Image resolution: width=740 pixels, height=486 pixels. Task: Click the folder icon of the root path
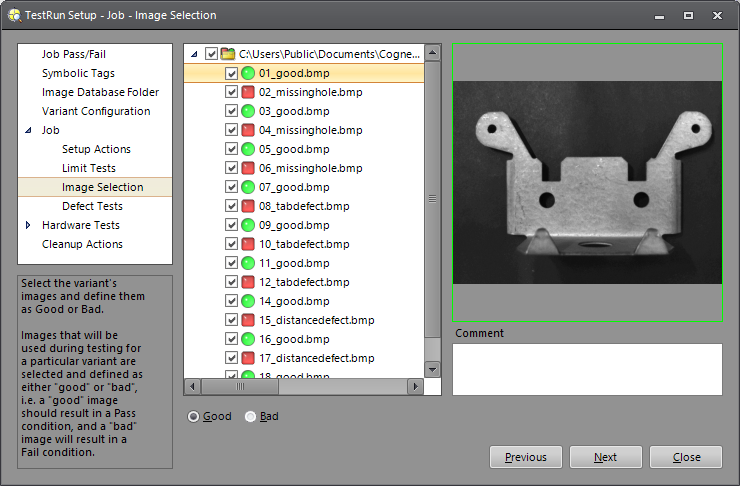pos(227,54)
